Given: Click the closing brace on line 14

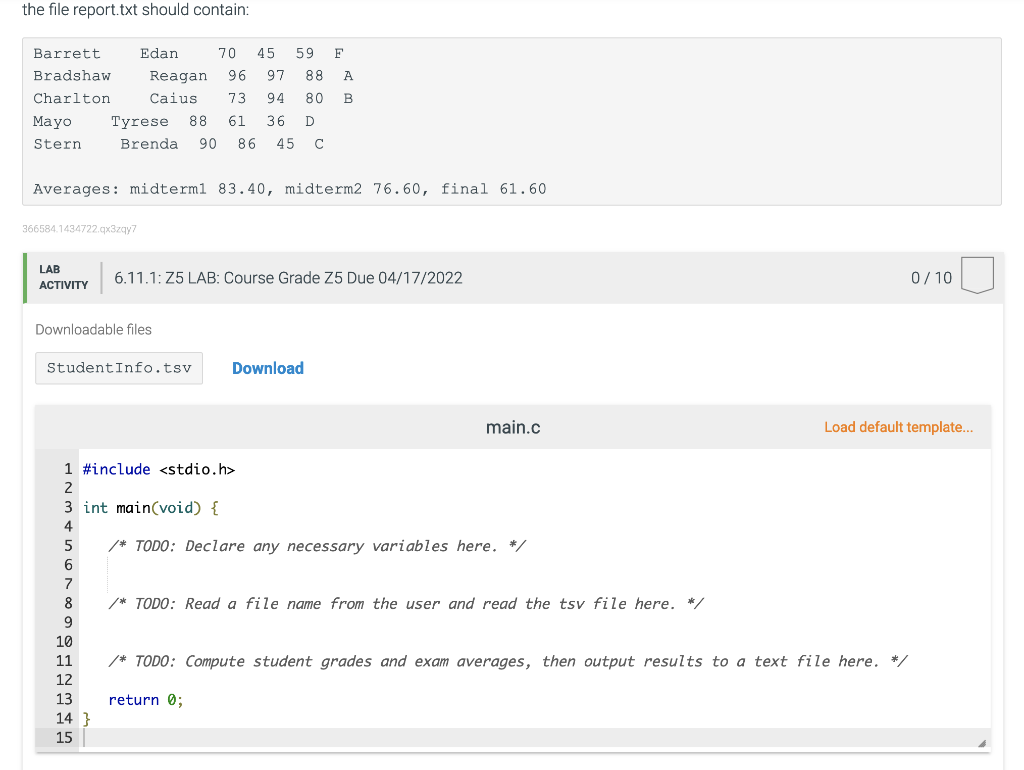Looking at the screenshot, I should [86, 718].
